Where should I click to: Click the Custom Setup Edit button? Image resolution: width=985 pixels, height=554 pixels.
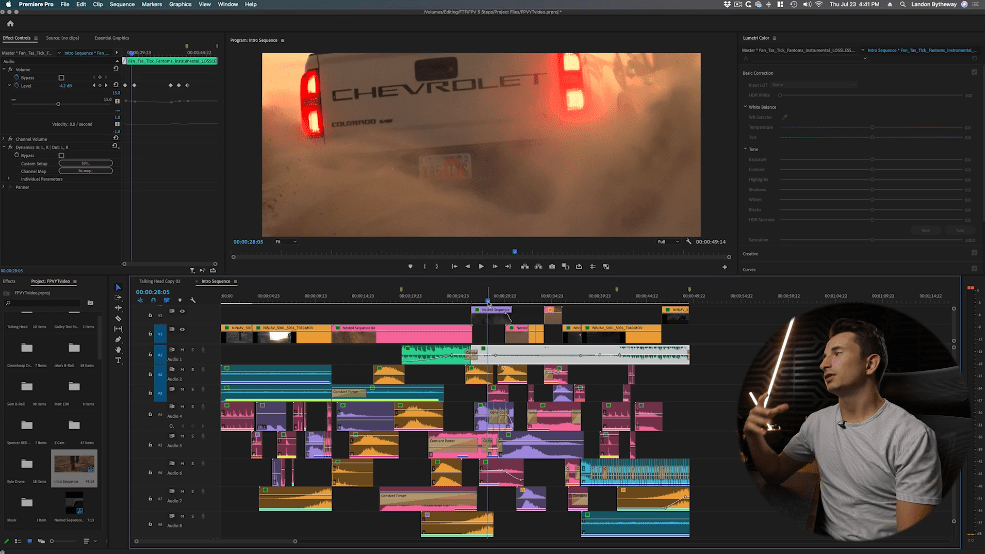tap(85, 163)
